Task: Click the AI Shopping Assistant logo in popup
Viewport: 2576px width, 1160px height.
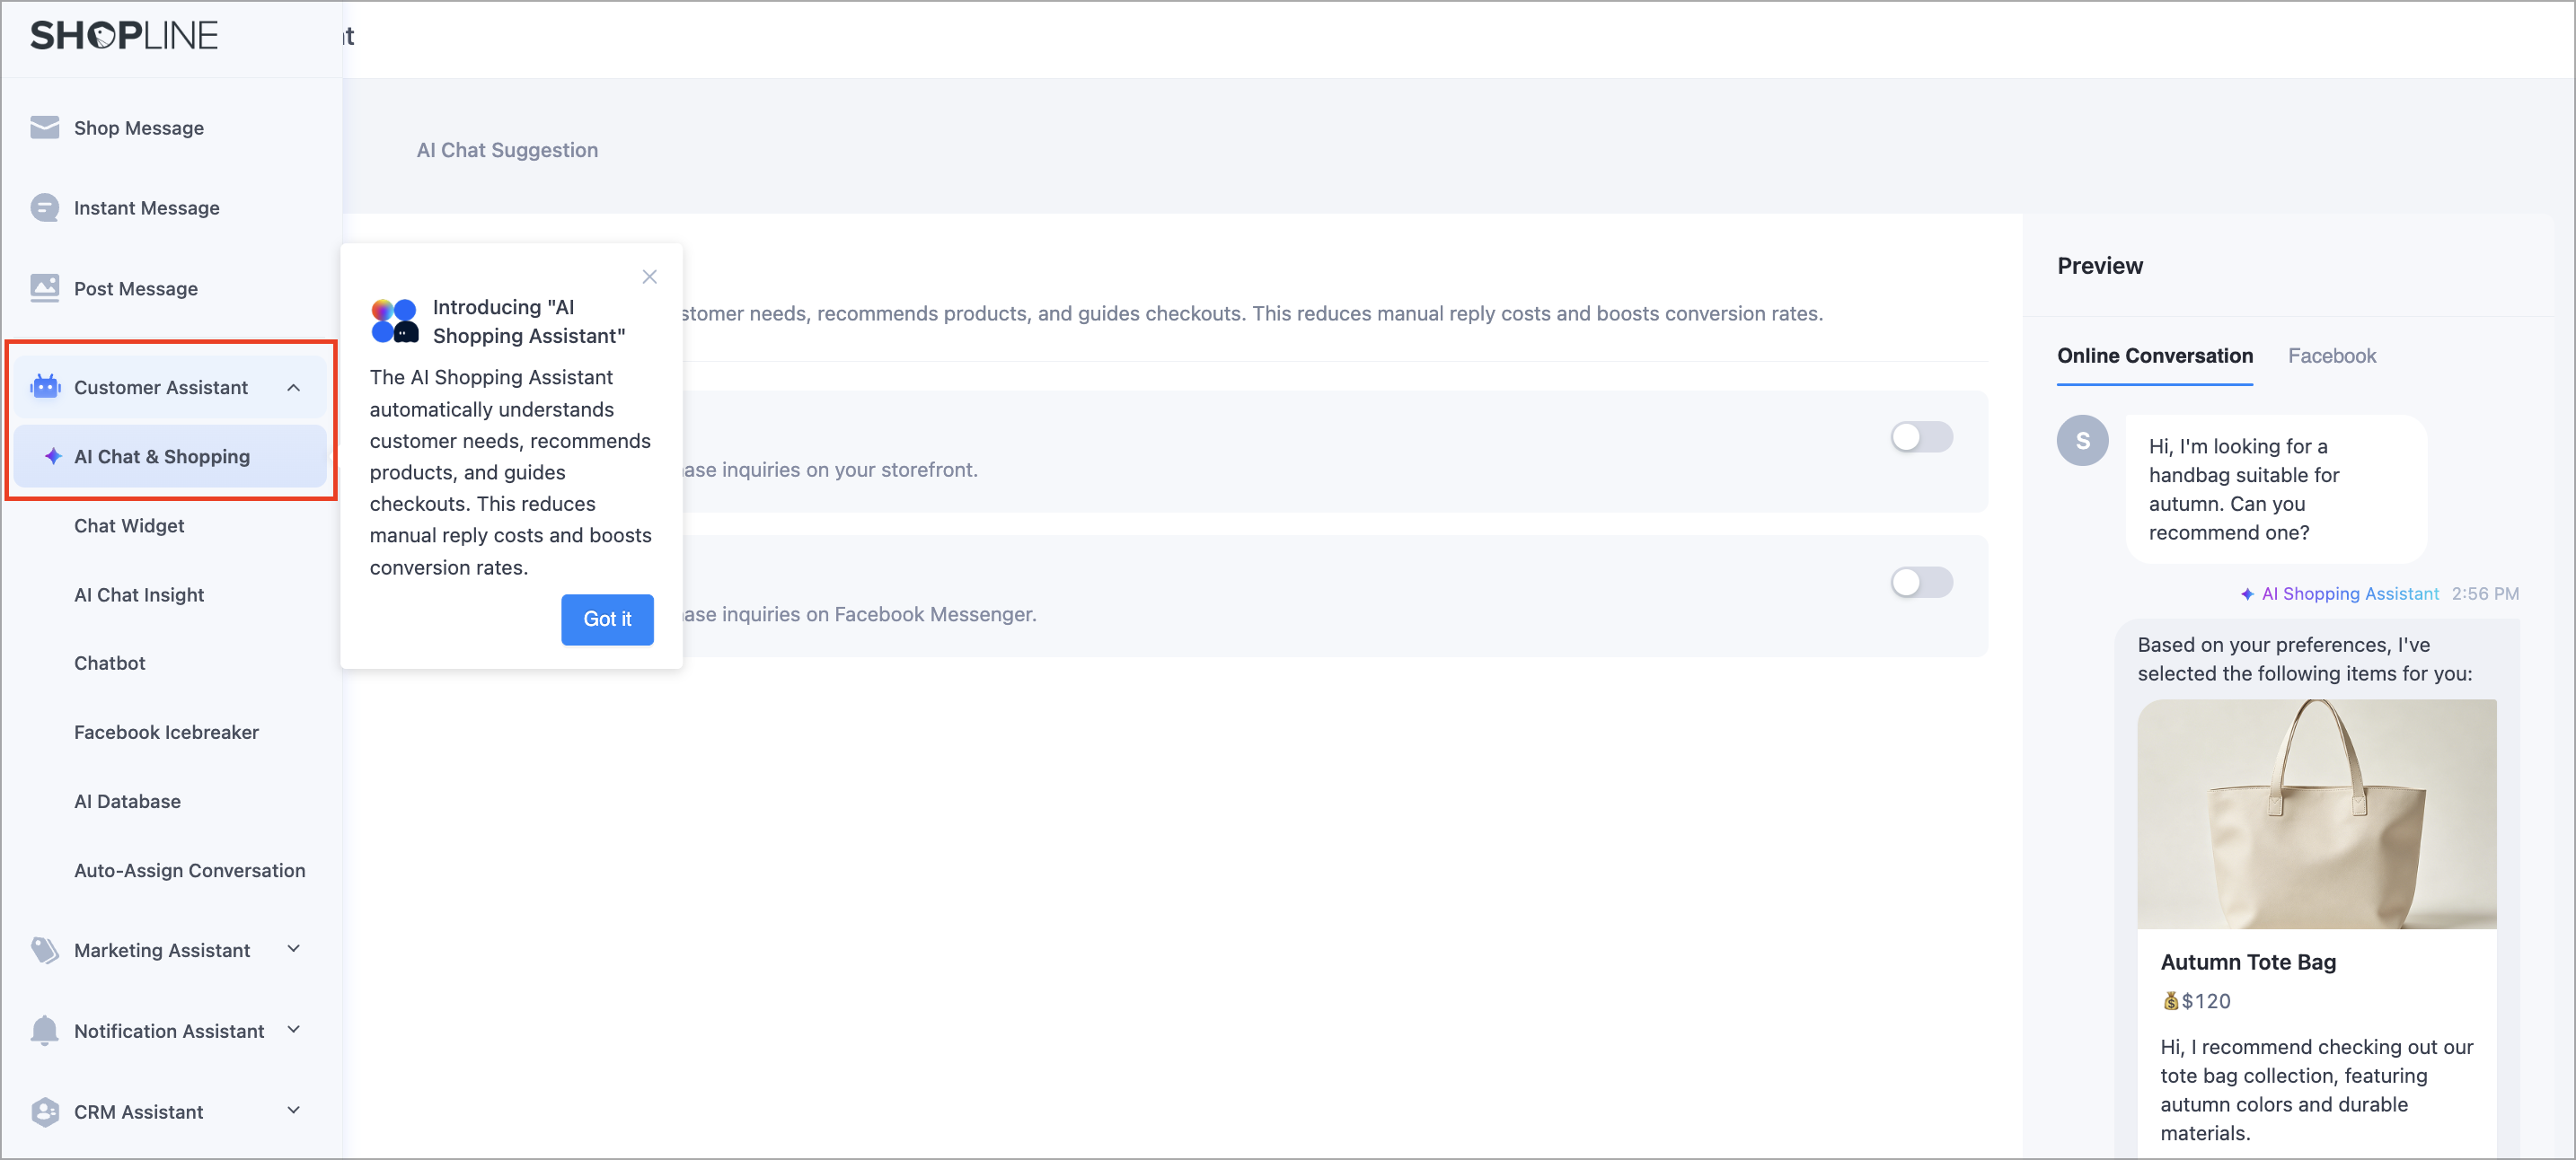Action: [395, 321]
